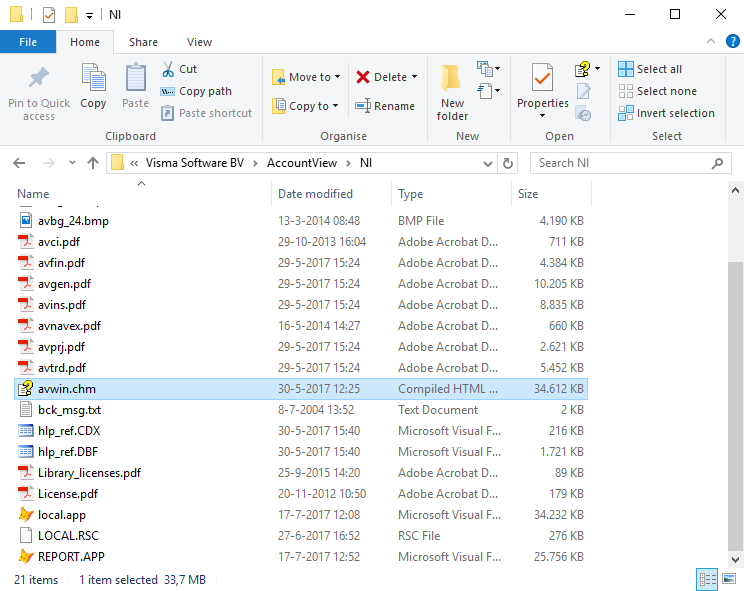Click Pin to Quick access icon

point(39,77)
